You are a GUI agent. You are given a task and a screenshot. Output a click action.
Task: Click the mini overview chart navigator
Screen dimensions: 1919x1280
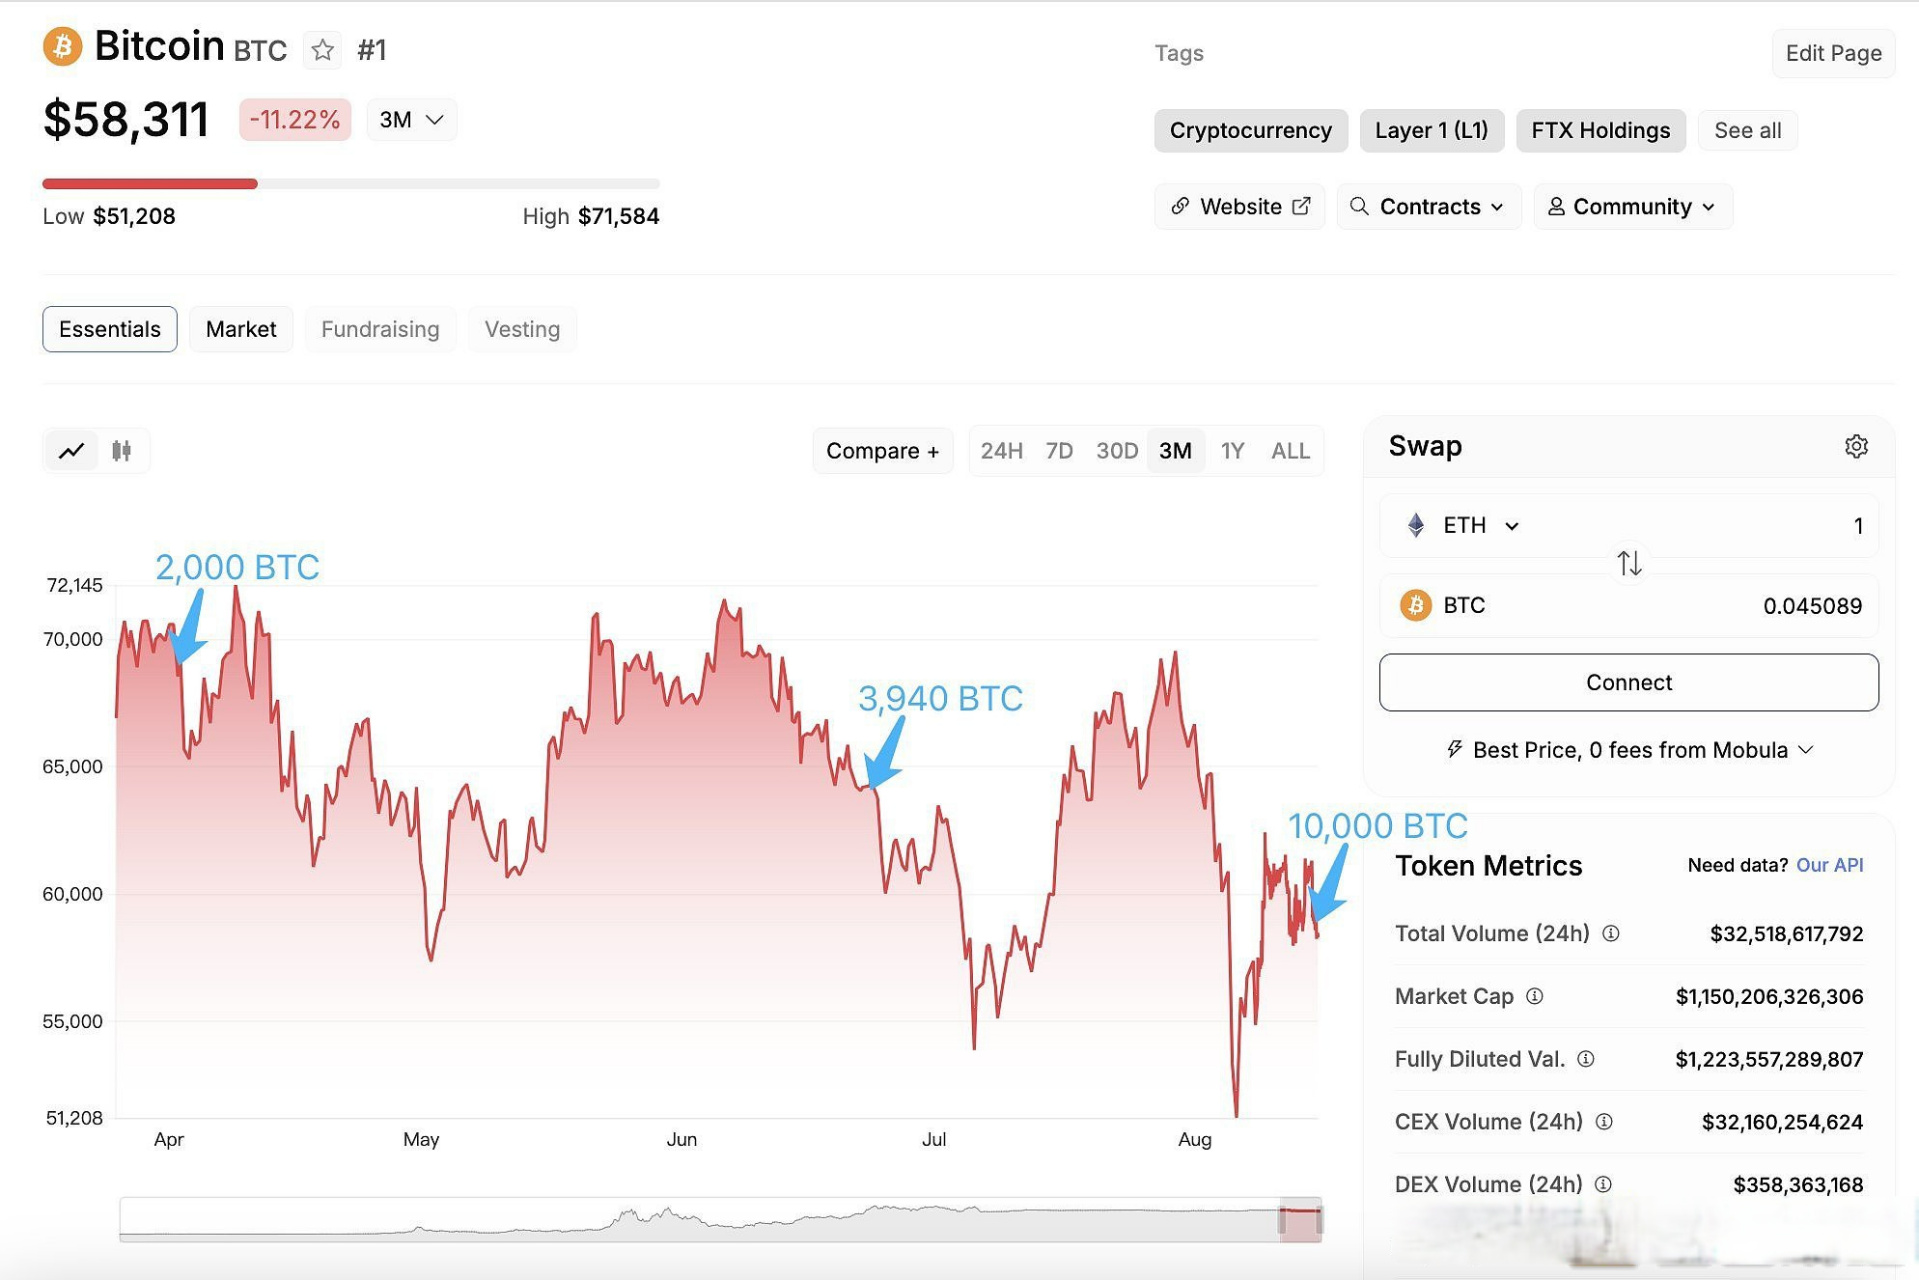pyautogui.click(x=720, y=1220)
